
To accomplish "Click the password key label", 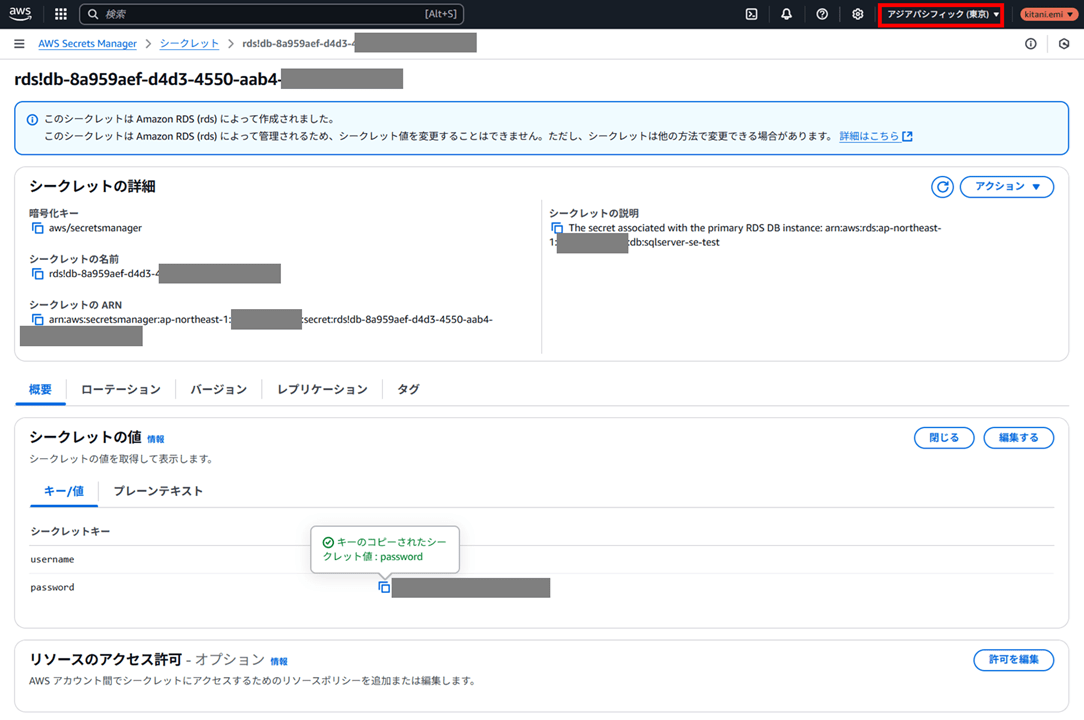I will [x=53, y=587].
